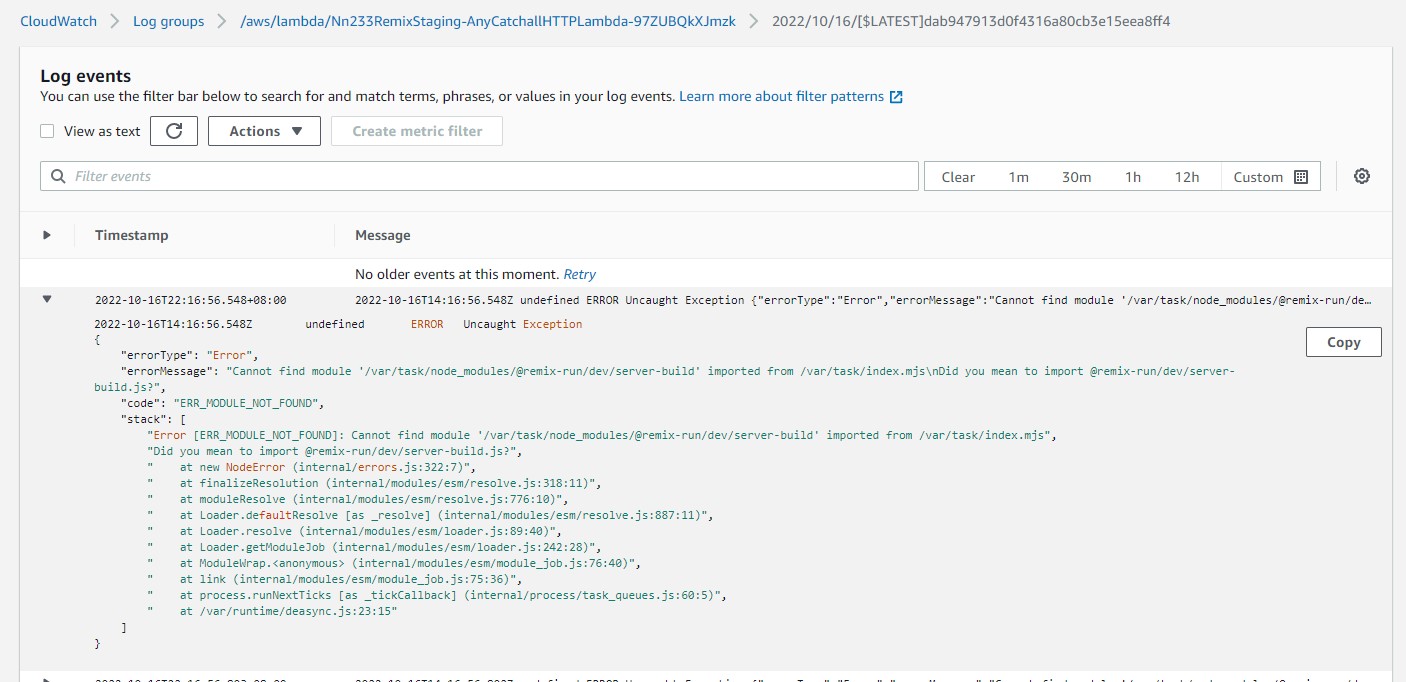Click Create metric filter button

(x=416, y=130)
